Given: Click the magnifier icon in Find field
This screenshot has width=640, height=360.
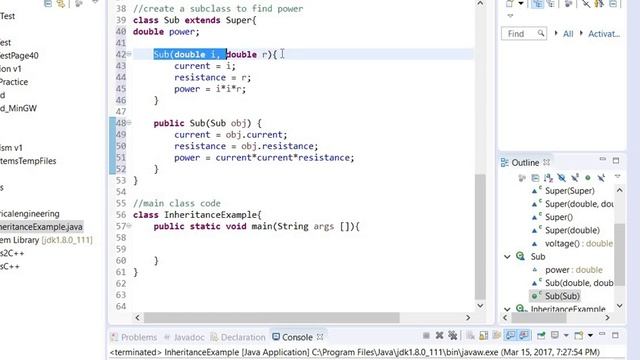Looking at the screenshot, I should 541,33.
